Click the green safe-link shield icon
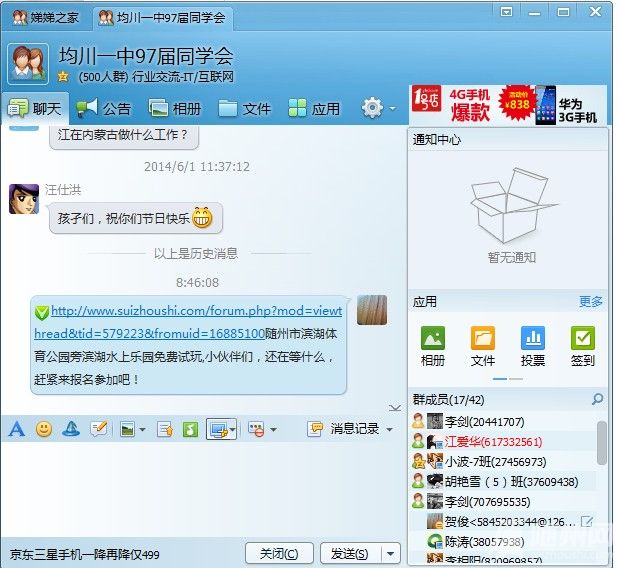Image resolution: width=620 pixels, height=568 pixels. pos(42,312)
